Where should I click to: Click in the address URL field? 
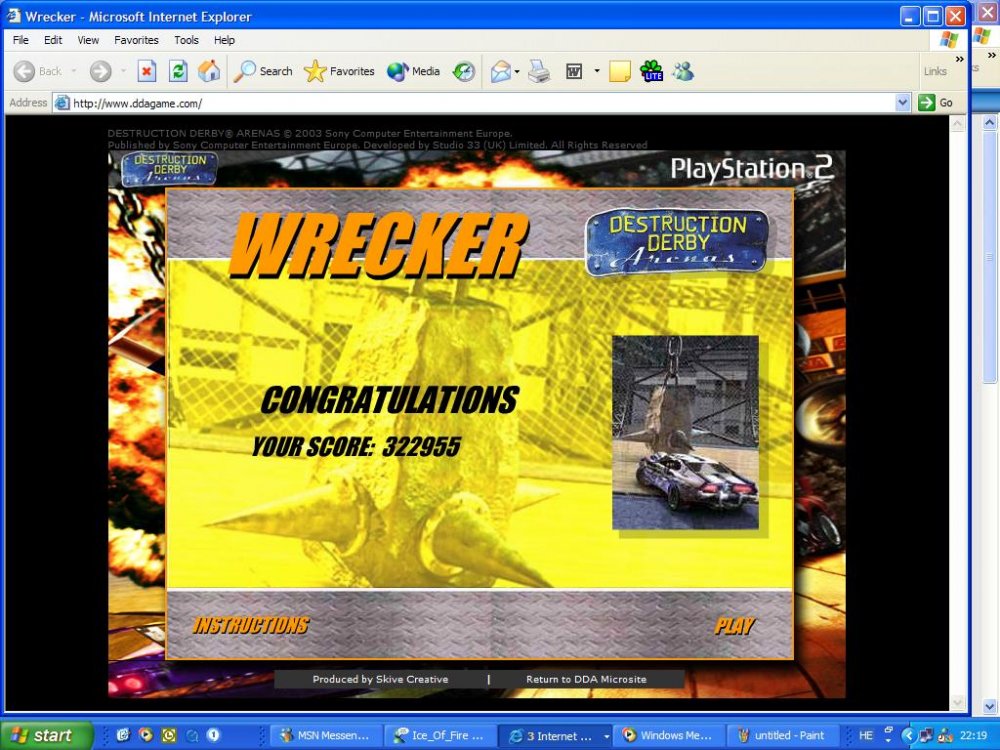click(x=482, y=103)
